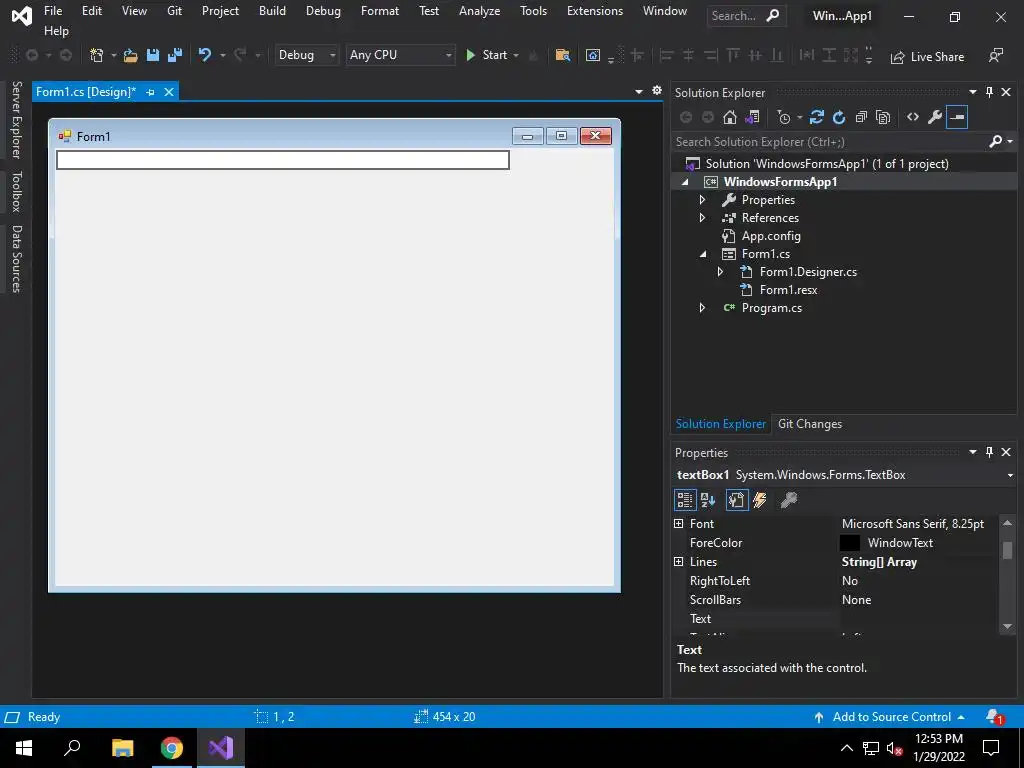Open the dropdown arrow next to Start
This screenshot has height=768, width=1024.
(516, 56)
